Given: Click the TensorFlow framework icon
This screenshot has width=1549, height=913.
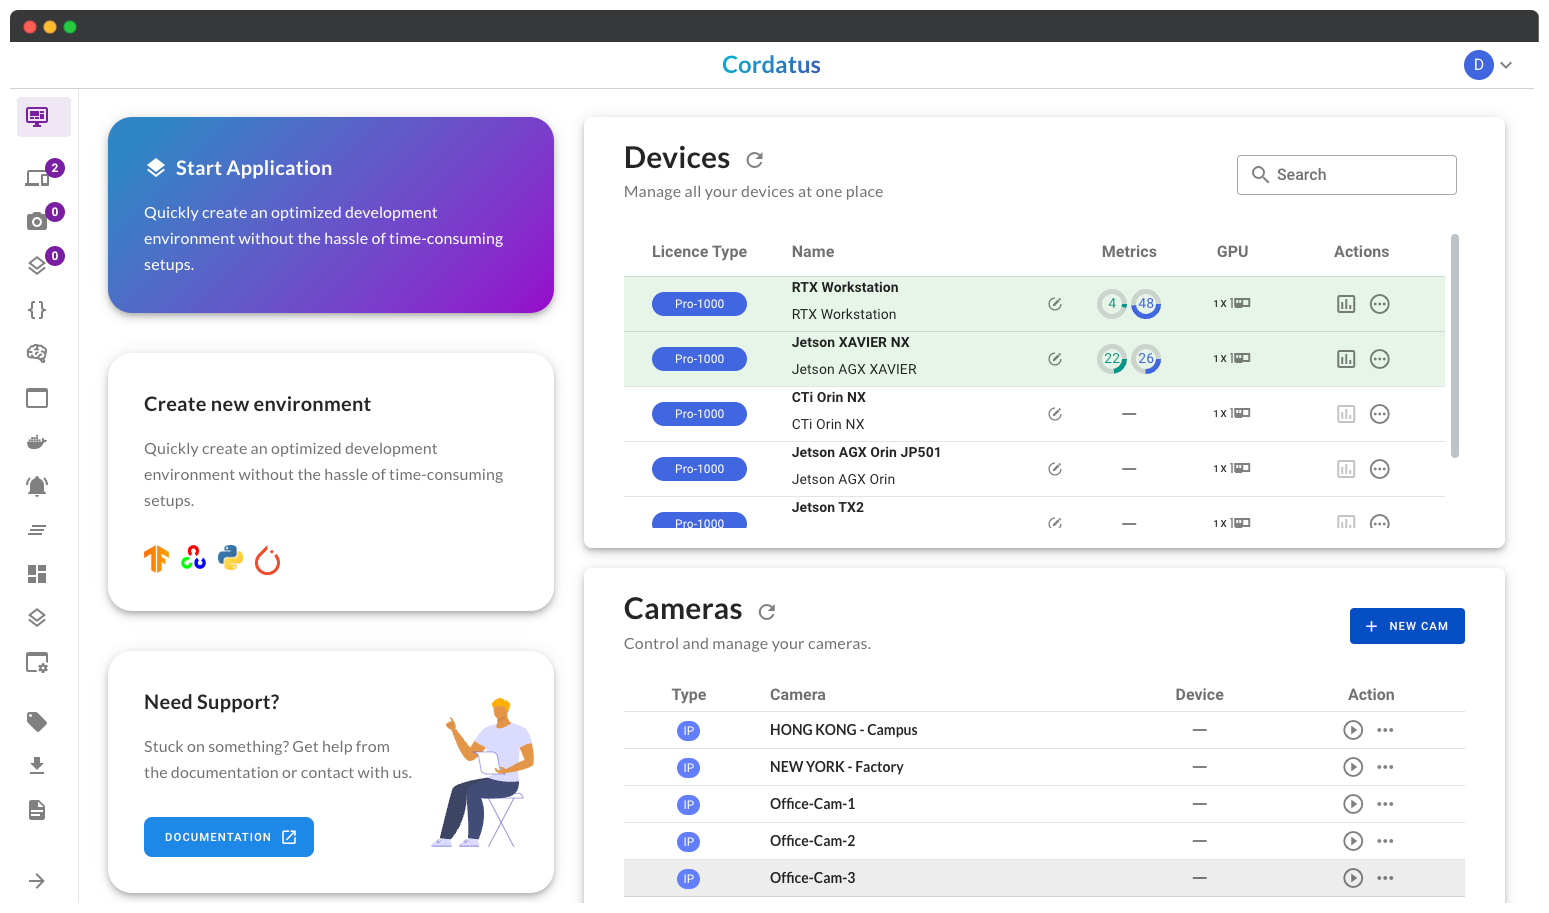Looking at the screenshot, I should point(156,559).
